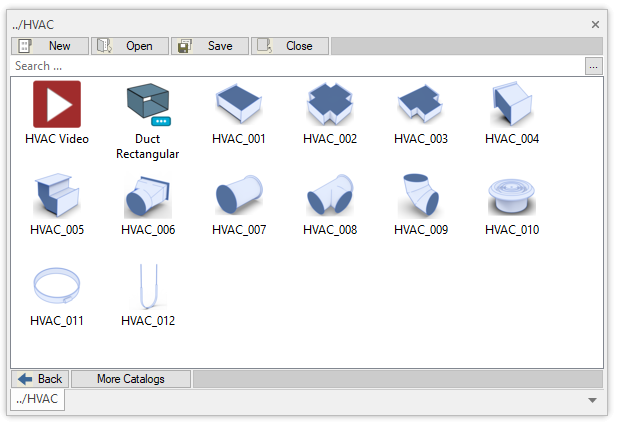Select the HVAC_012 hanger strap
Viewport: 624px width, 430px height.
[148, 287]
